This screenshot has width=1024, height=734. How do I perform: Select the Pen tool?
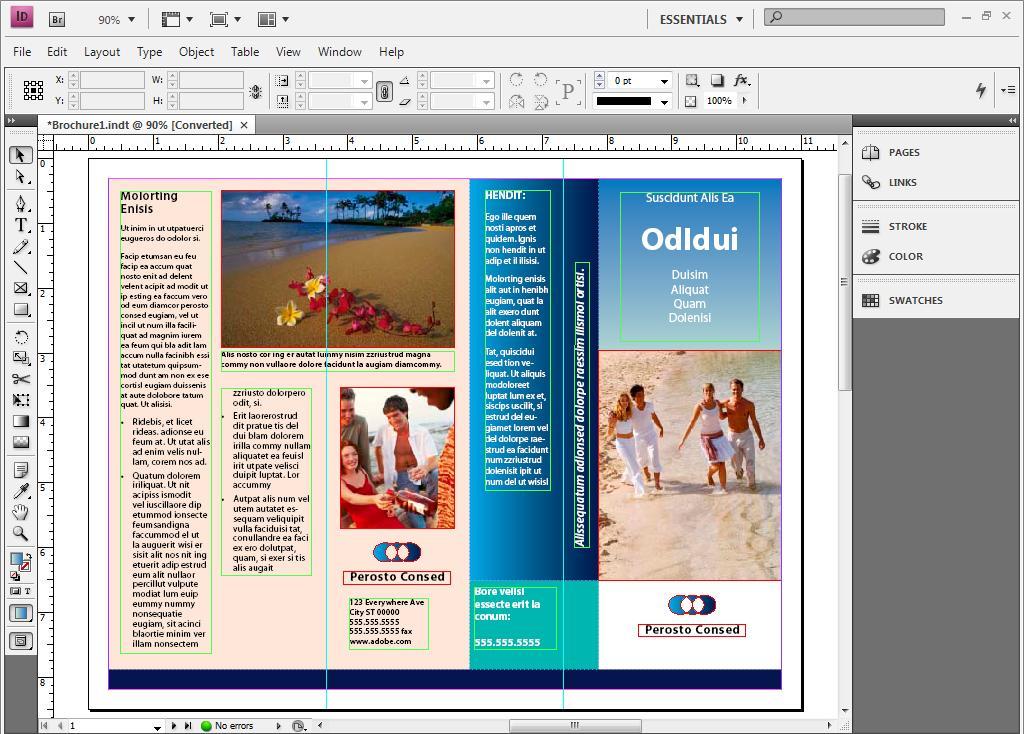pyautogui.click(x=19, y=203)
